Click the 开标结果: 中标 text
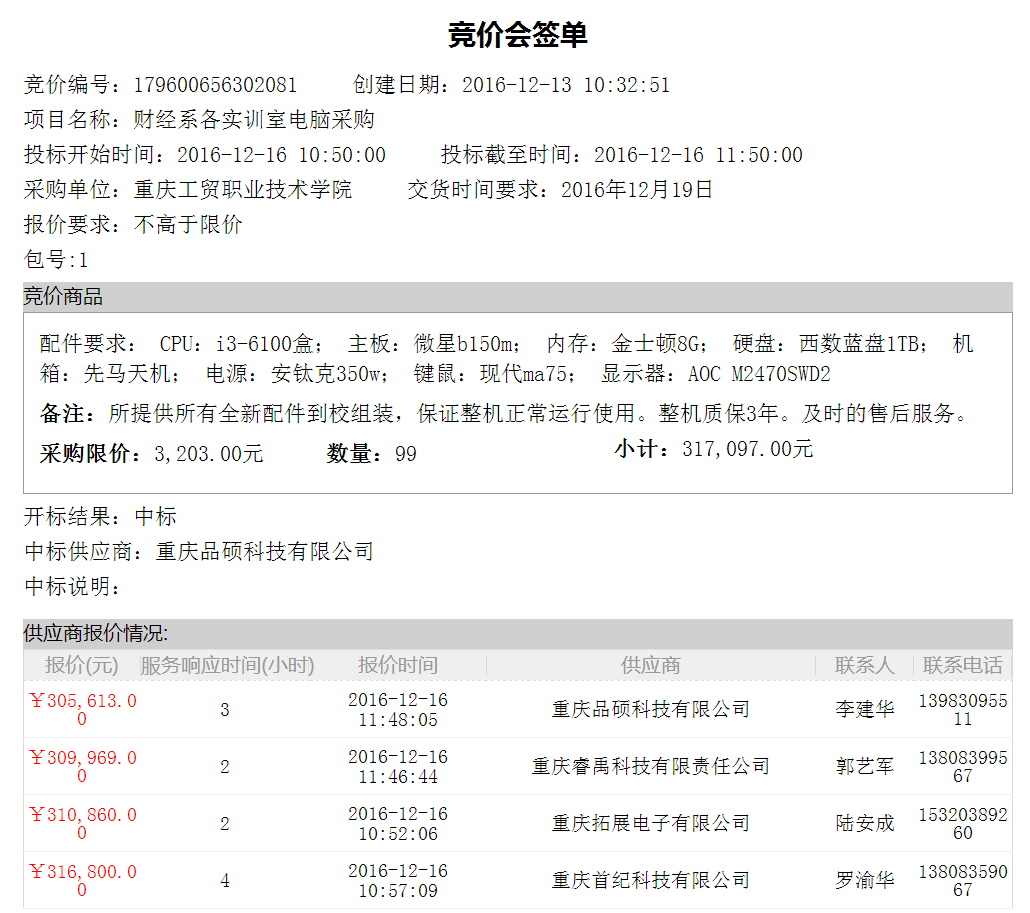The image size is (1030, 913). point(101,516)
